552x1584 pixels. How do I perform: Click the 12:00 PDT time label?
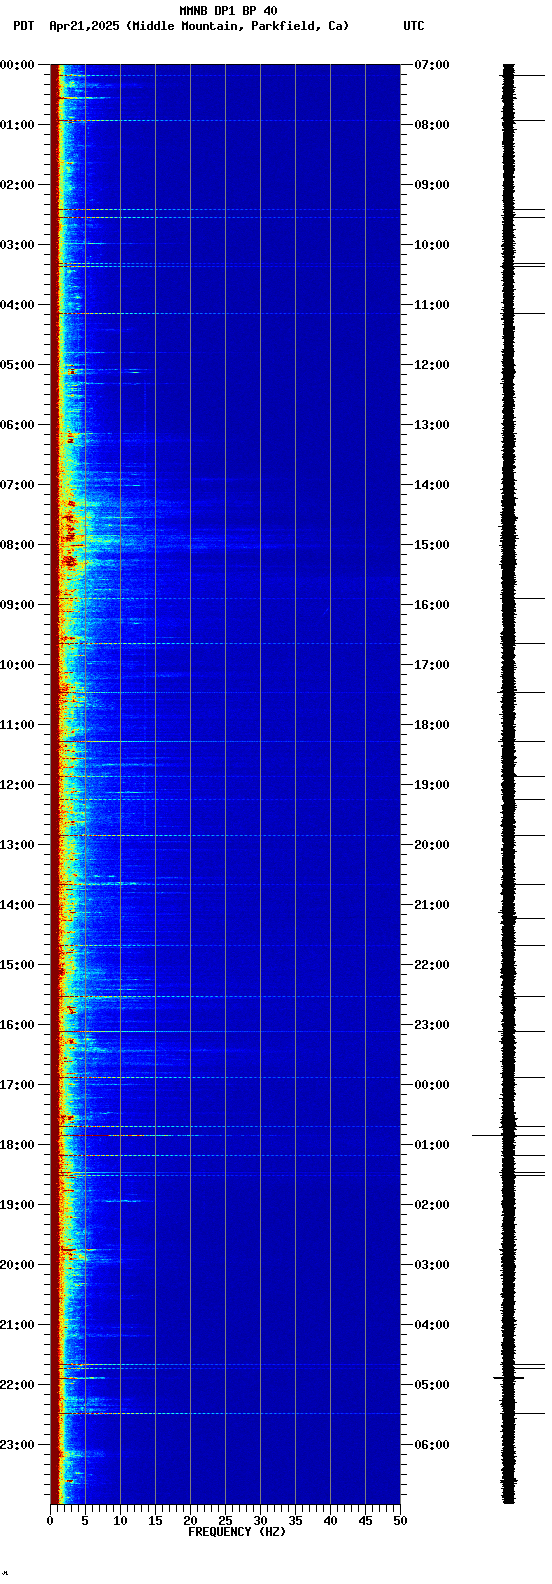(x=18, y=785)
